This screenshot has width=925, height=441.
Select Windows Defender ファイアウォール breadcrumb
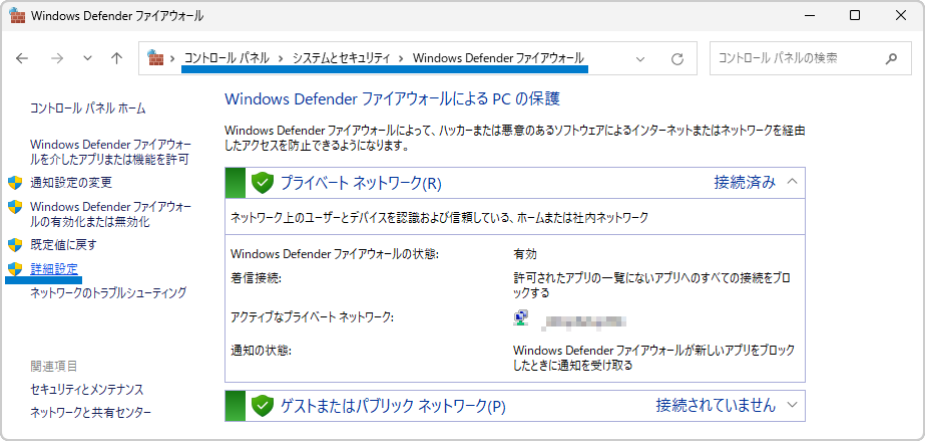498,58
